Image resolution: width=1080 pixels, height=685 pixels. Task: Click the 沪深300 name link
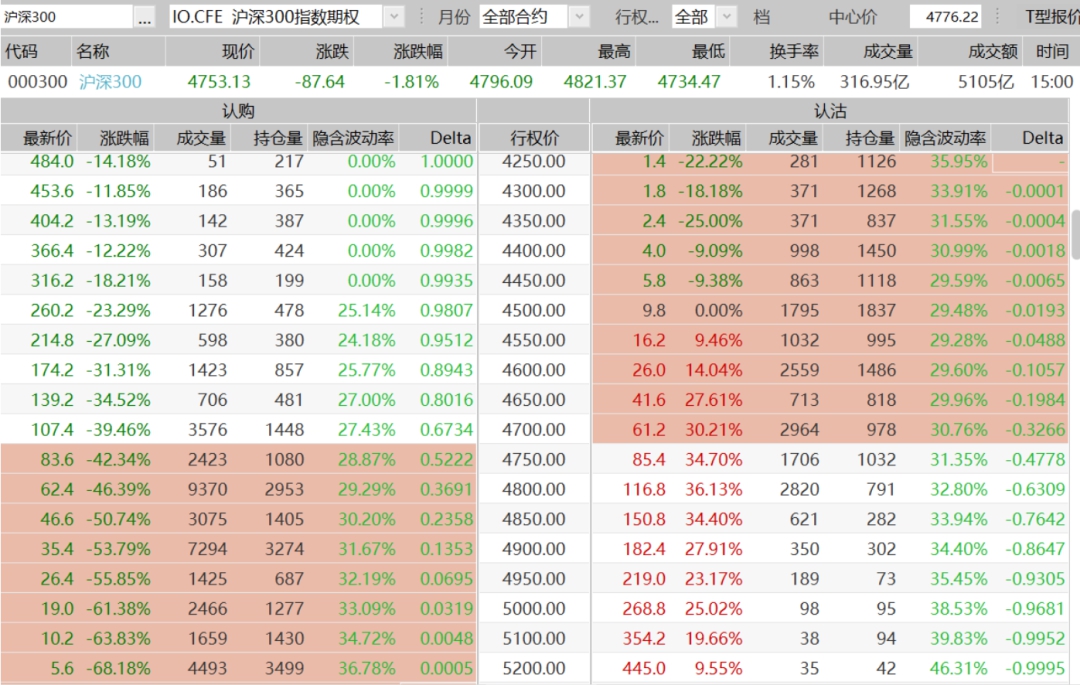[110, 82]
